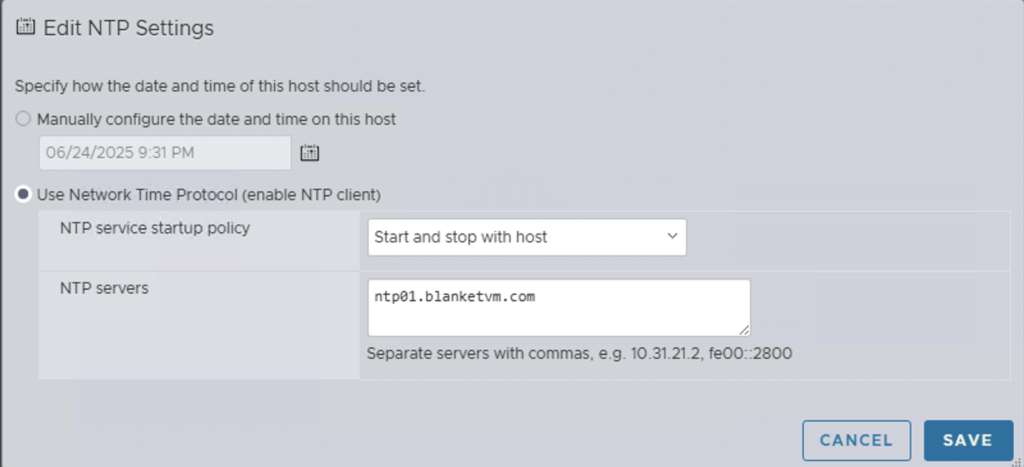The width and height of the screenshot is (1024, 467).
Task: Click the "NTP servers" row label
Action: coord(104,288)
